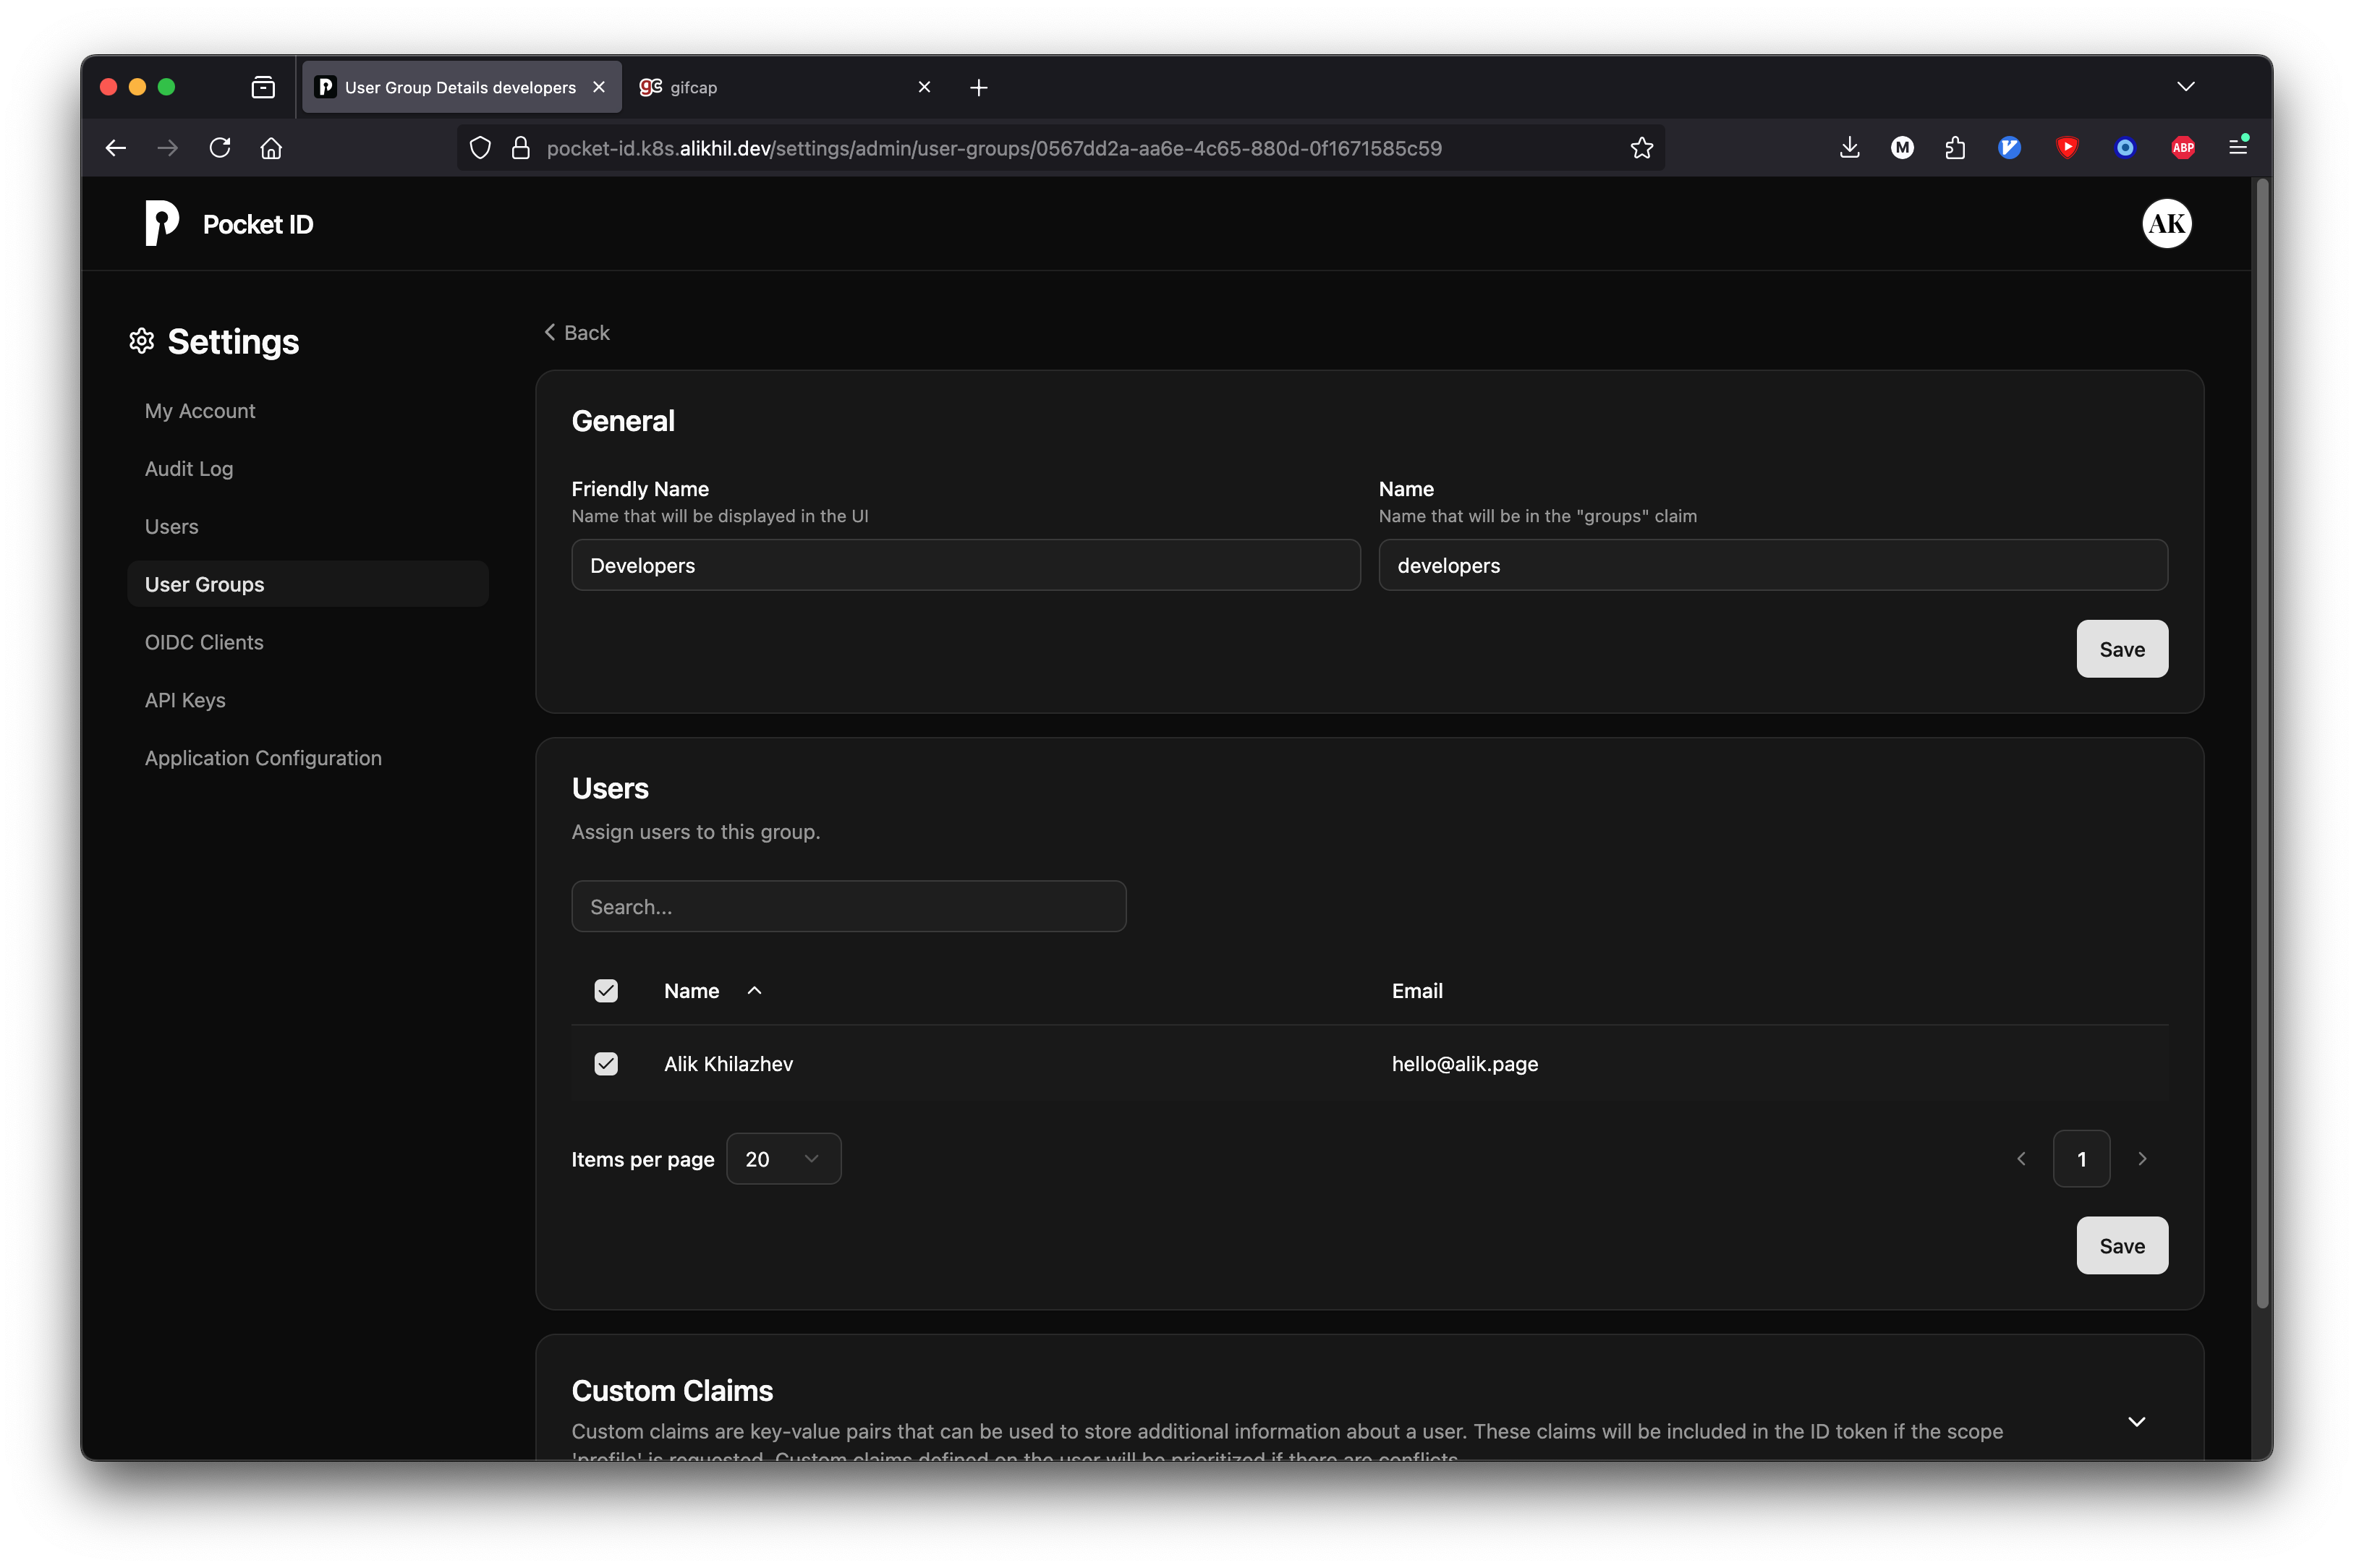Click the Email column header
2354x1568 pixels.
(1416, 990)
